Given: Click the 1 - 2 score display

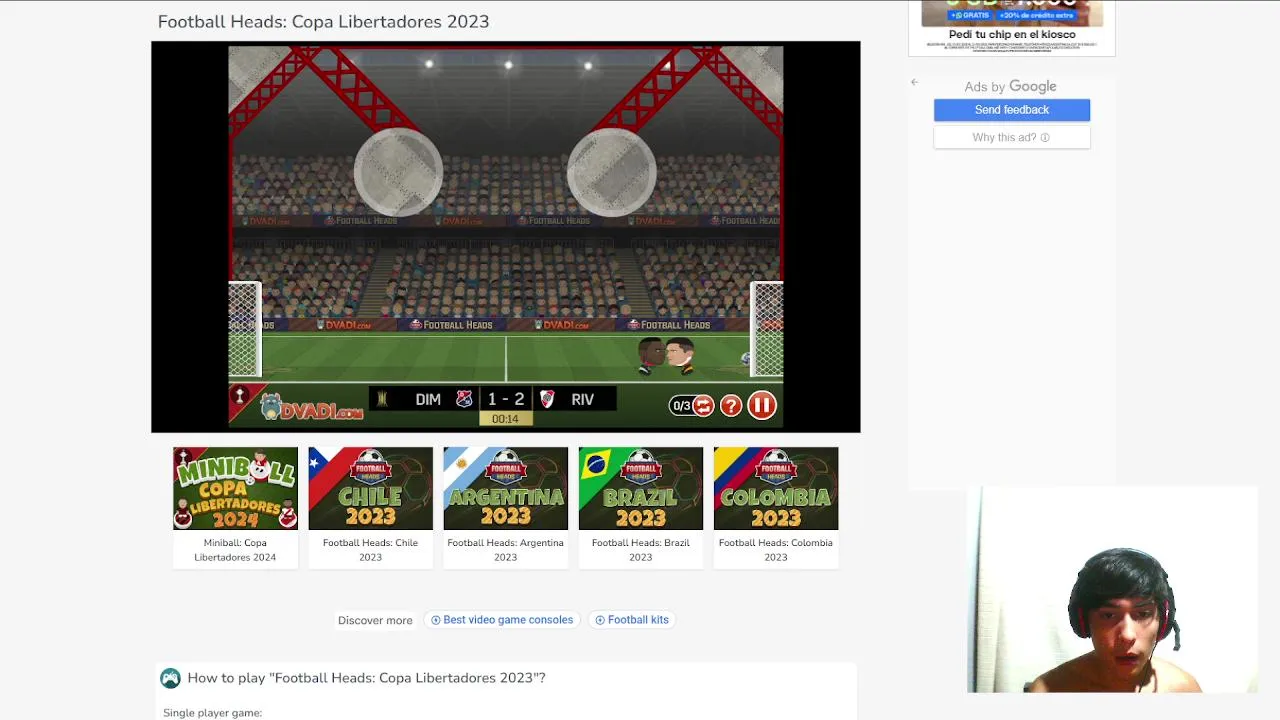Looking at the screenshot, I should tap(506, 399).
